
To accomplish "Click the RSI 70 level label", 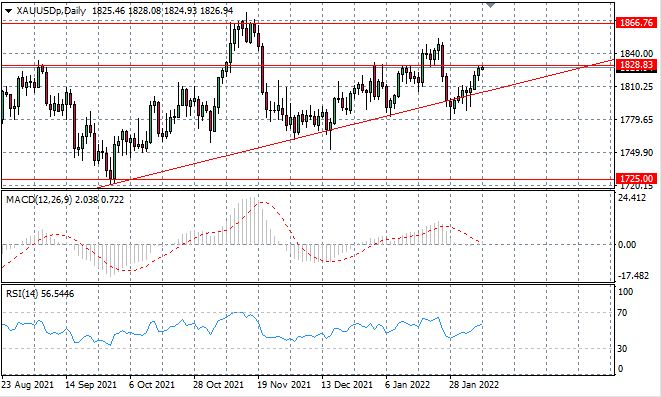I will (622, 313).
